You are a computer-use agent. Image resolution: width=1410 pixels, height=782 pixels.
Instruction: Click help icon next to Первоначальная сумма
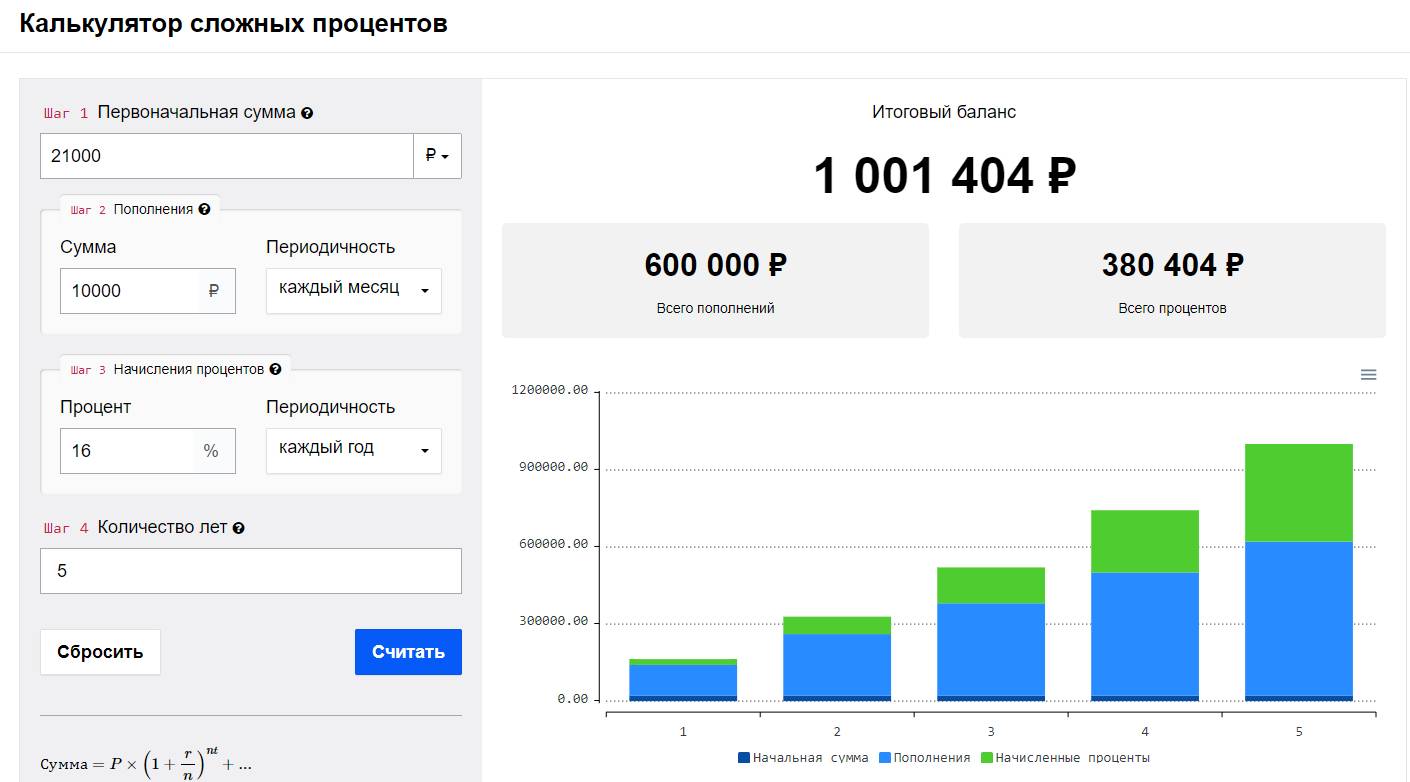point(307,113)
